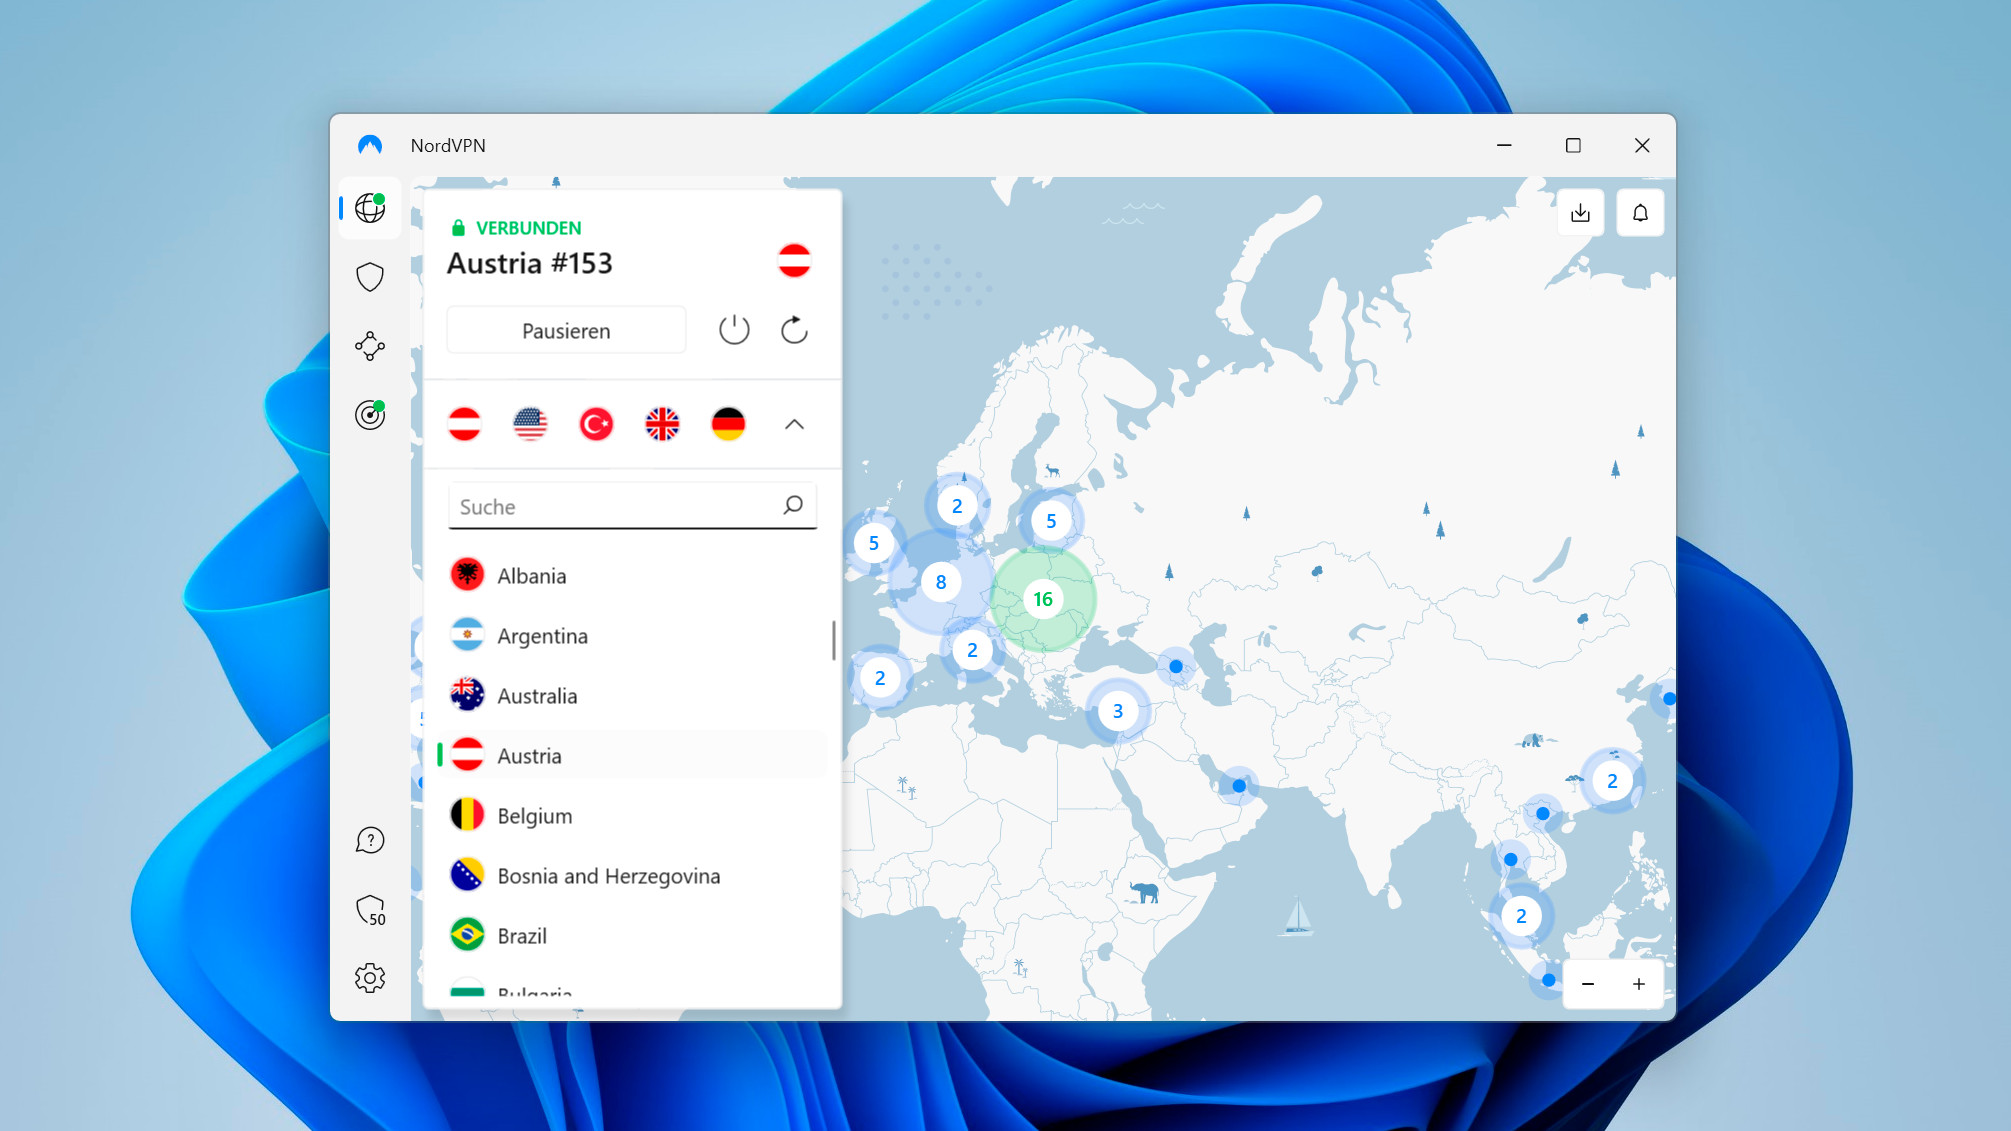Select Bosnia and Herzegovina in list
The height and width of the screenshot is (1131, 2011).
632,875
